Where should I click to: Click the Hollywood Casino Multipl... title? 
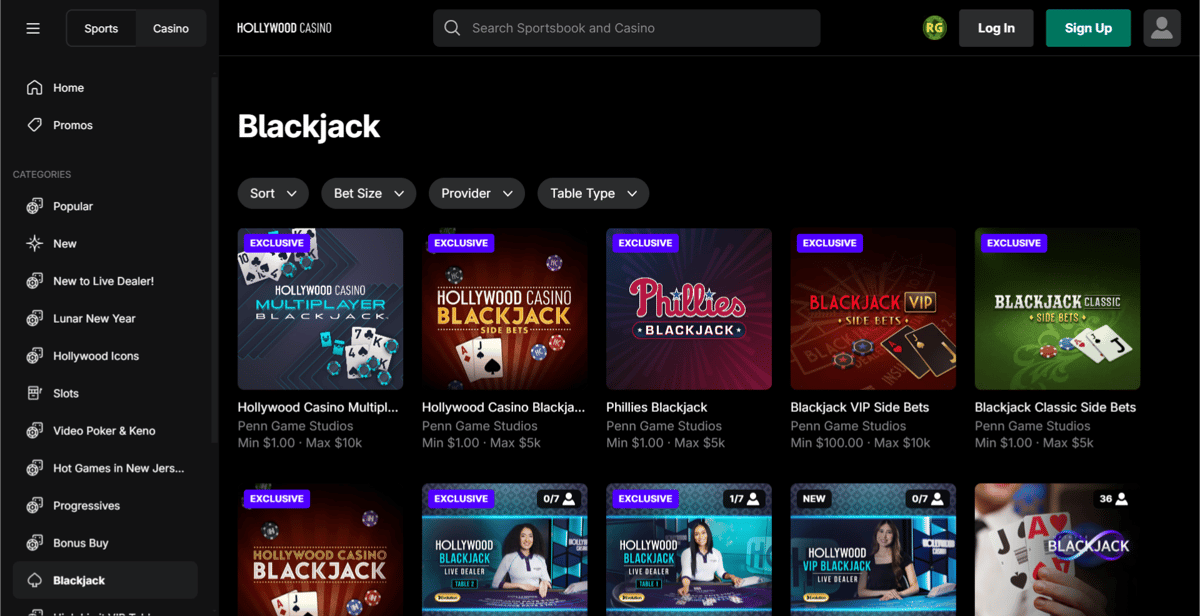coord(318,407)
